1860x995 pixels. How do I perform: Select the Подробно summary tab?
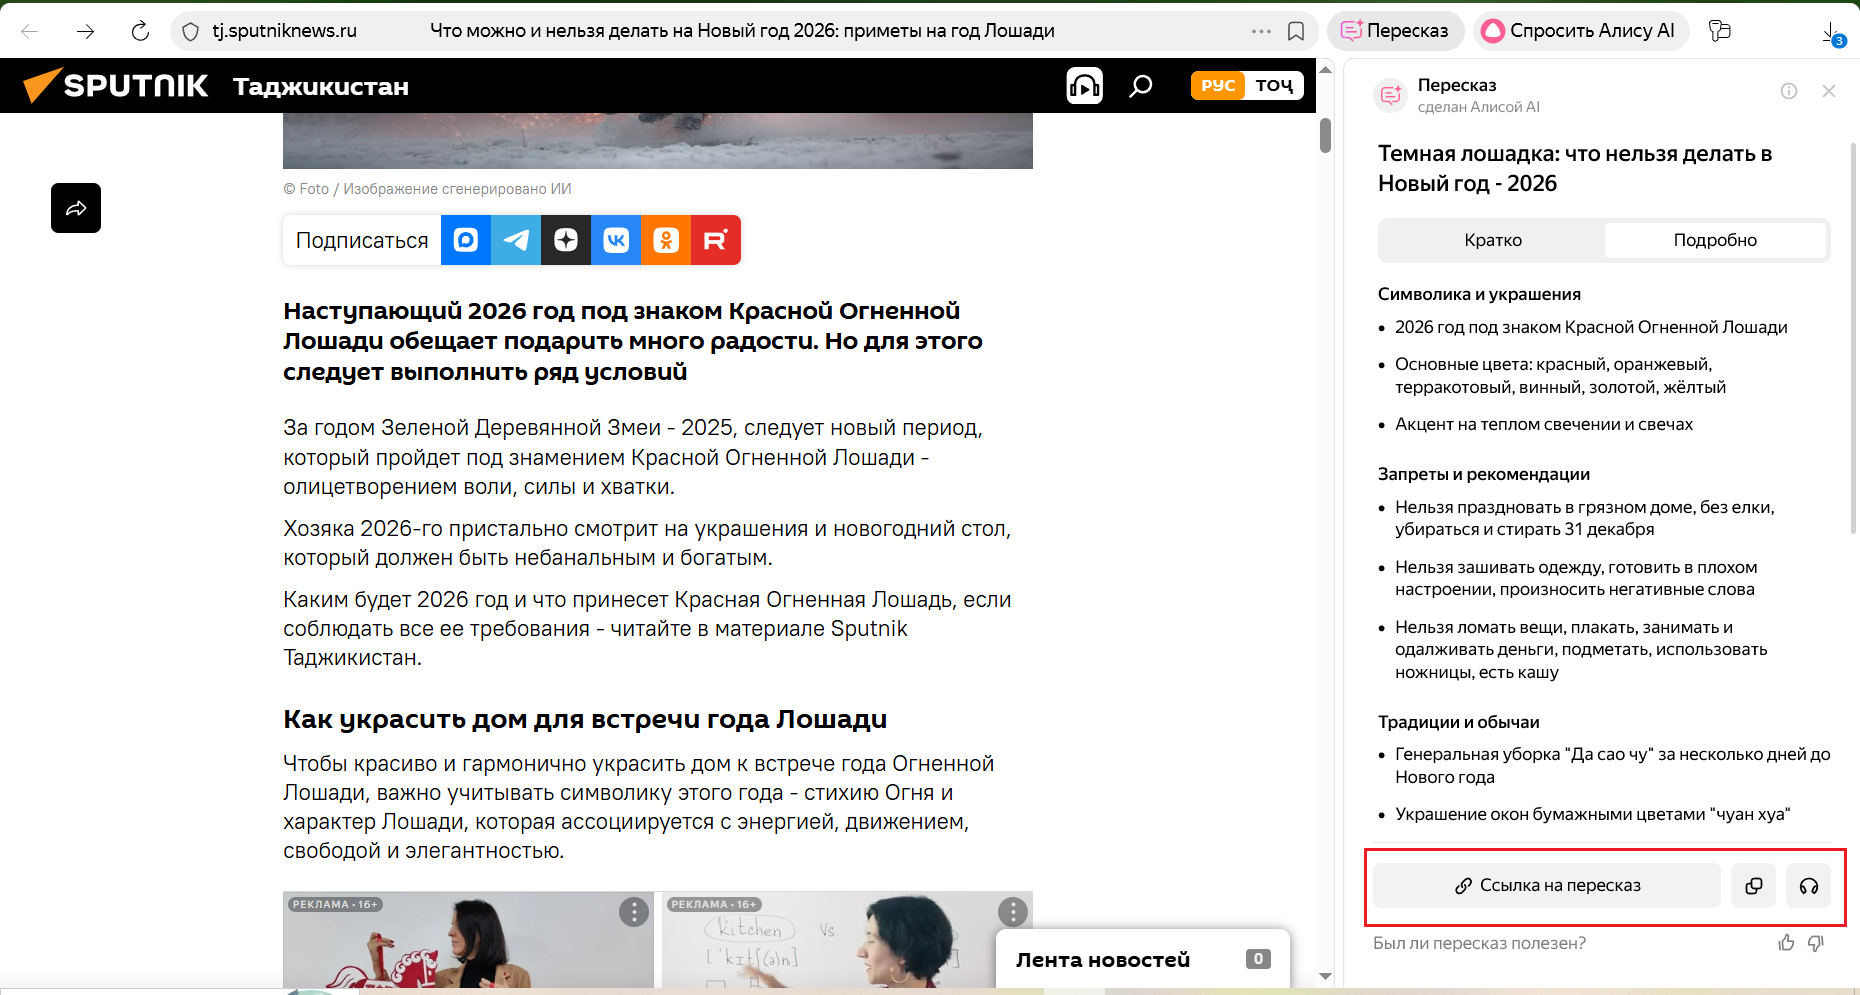click(1714, 240)
